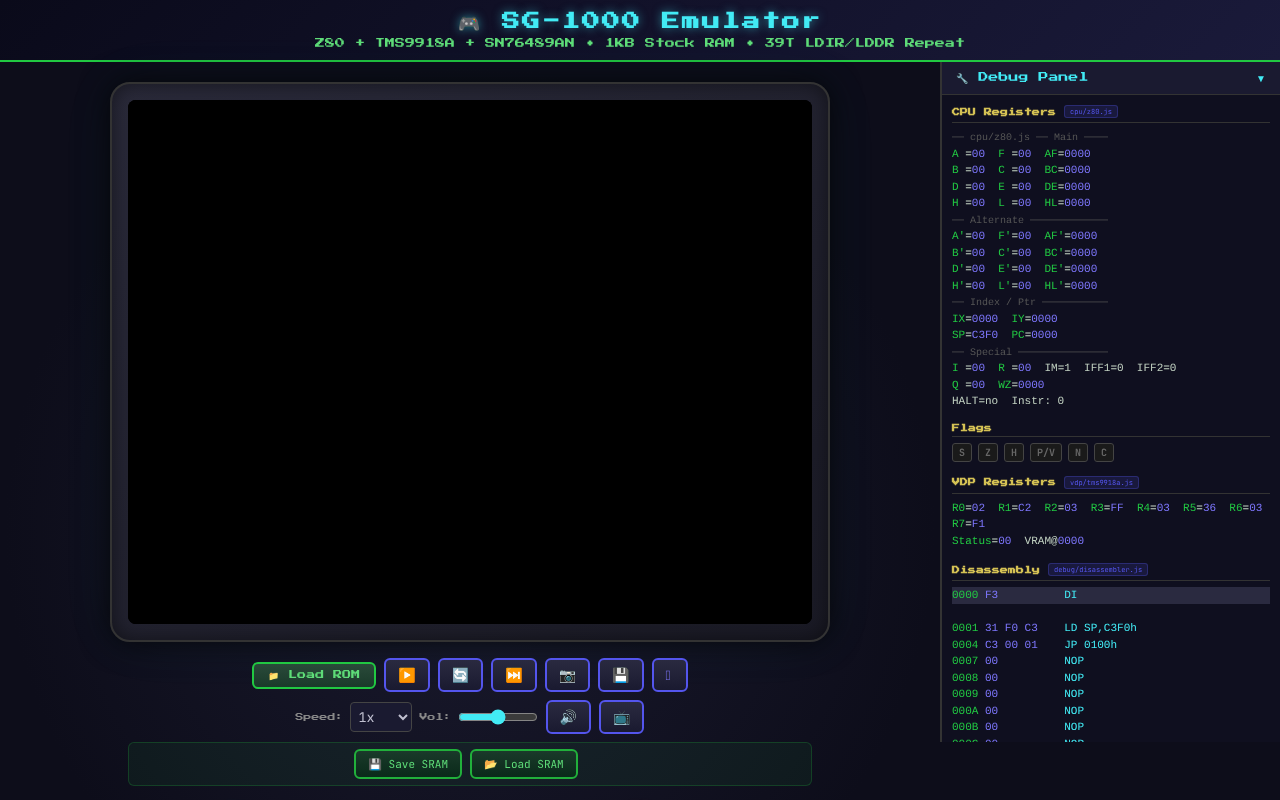Image resolution: width=1280 pixels, height=800 pixels.
Task: Click the Save SRAM button
Action: tap(408, 764)
